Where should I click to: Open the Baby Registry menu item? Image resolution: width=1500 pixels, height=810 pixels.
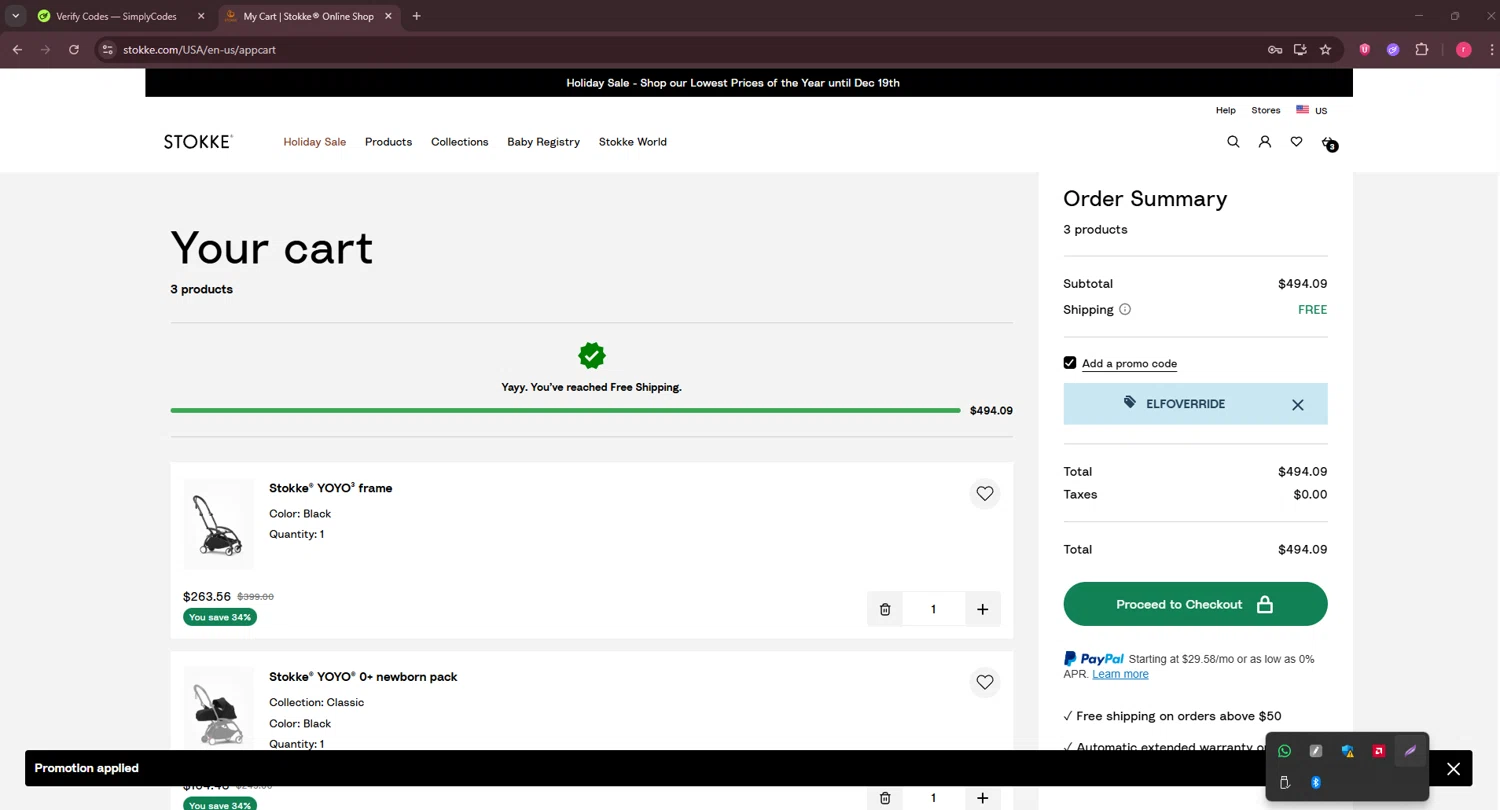point(543,142)
